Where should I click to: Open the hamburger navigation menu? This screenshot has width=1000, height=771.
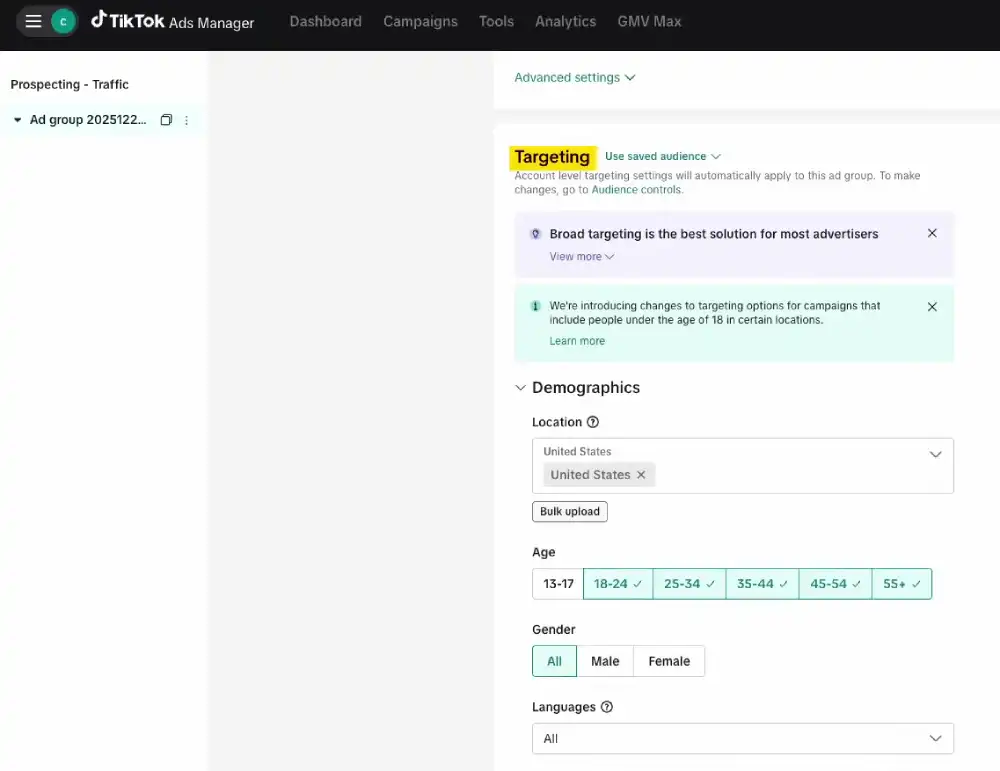tap(33, 20)
